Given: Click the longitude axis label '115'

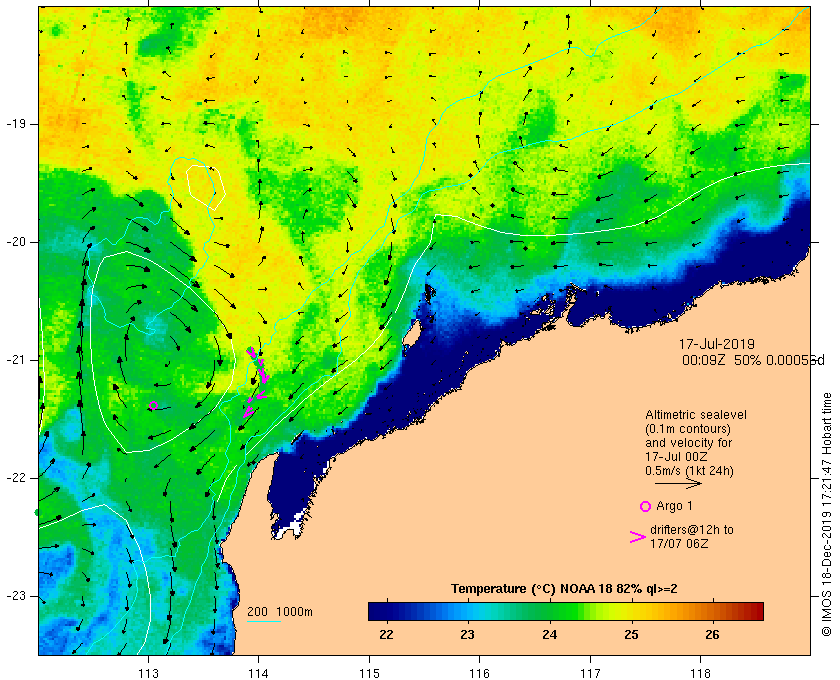Looking at the screenshot, I should pyautogui.click(x=369, y=673).
